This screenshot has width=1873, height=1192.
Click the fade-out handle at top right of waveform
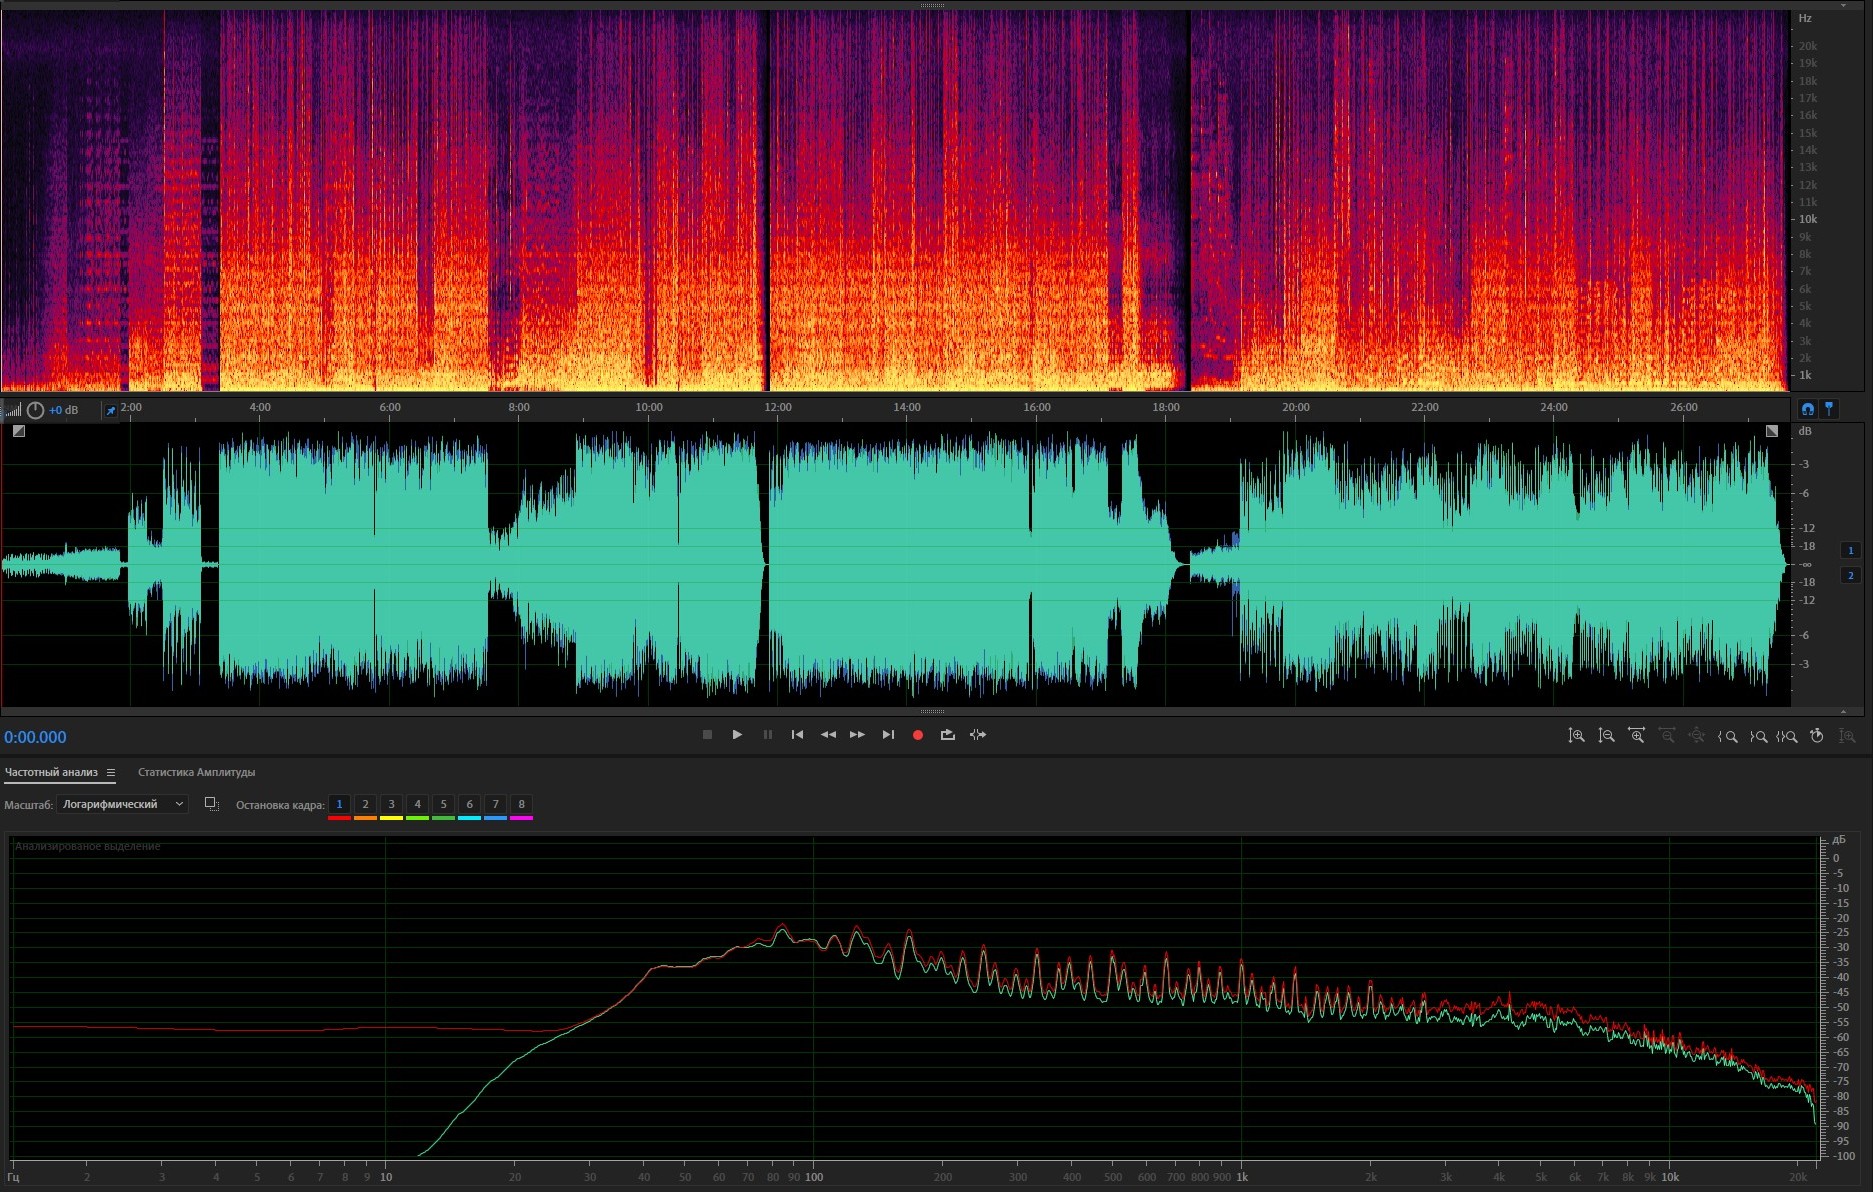pos(1772,431)
